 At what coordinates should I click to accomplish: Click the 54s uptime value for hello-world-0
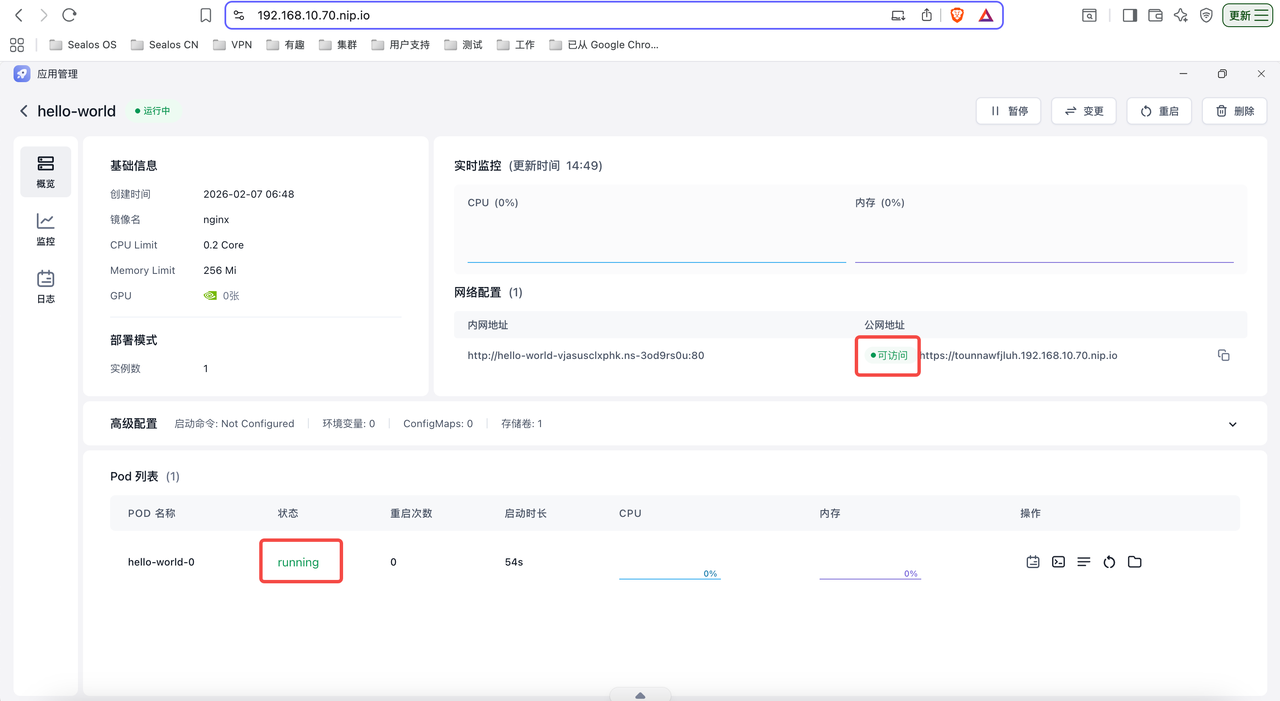[x=514, y=562]
